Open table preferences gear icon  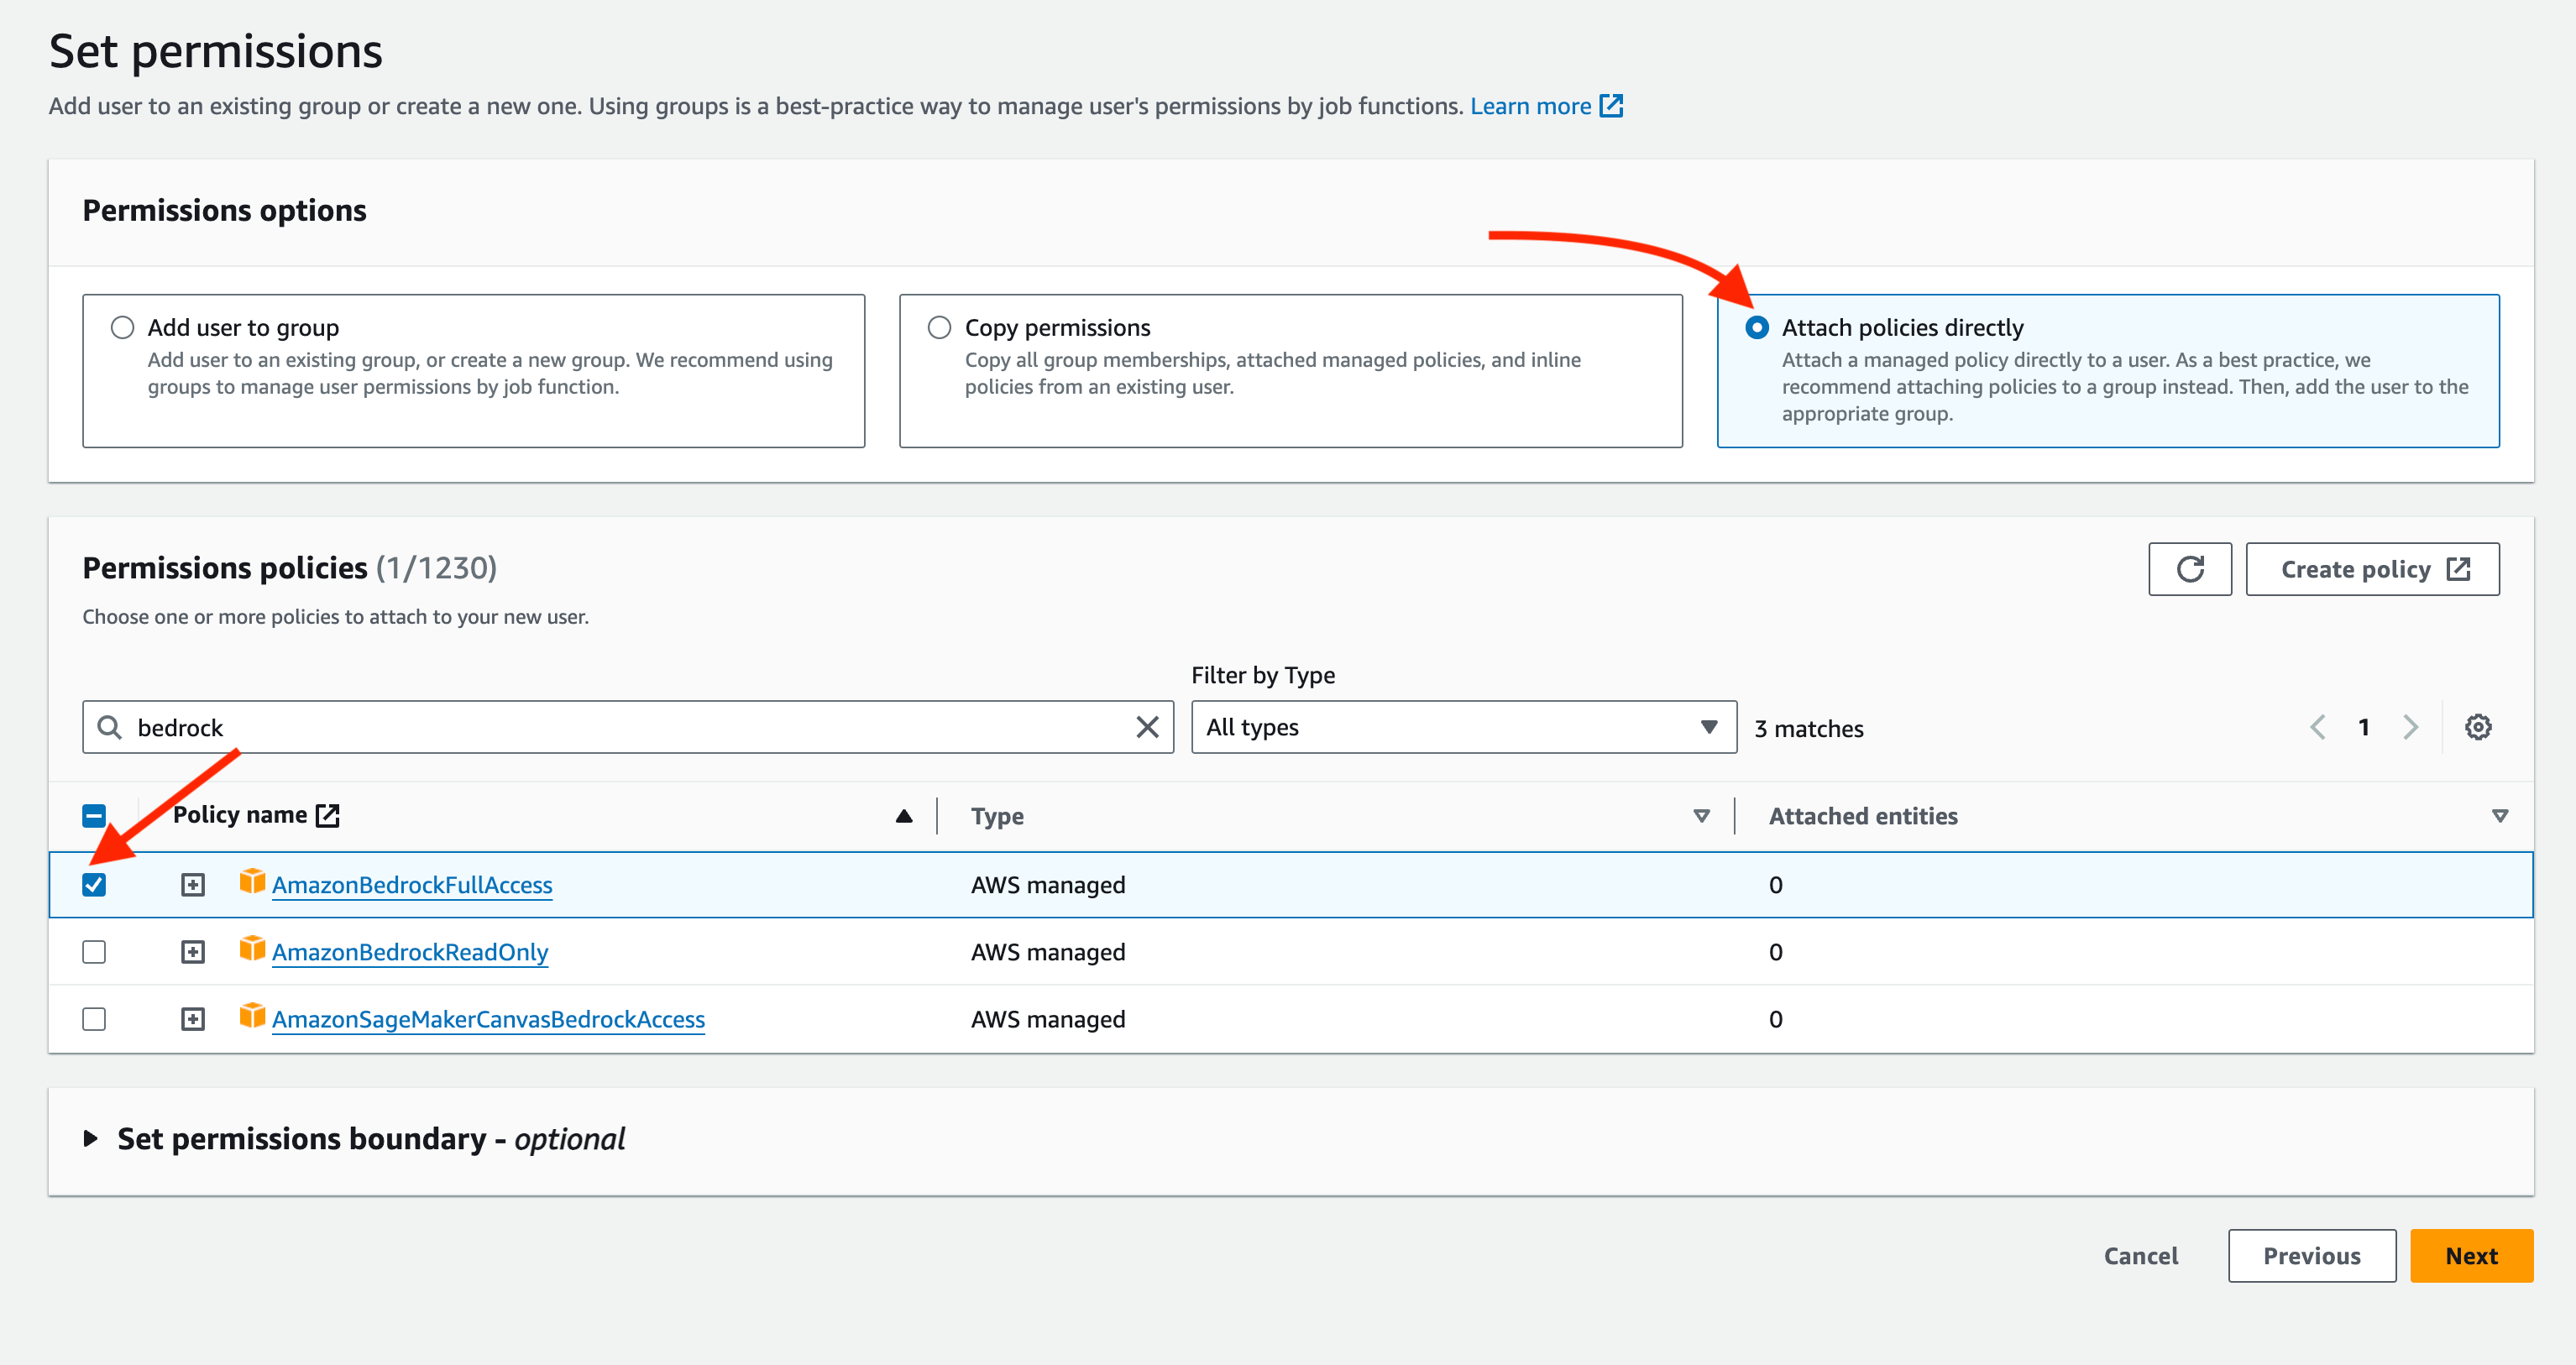click(x=2477, y=727)
